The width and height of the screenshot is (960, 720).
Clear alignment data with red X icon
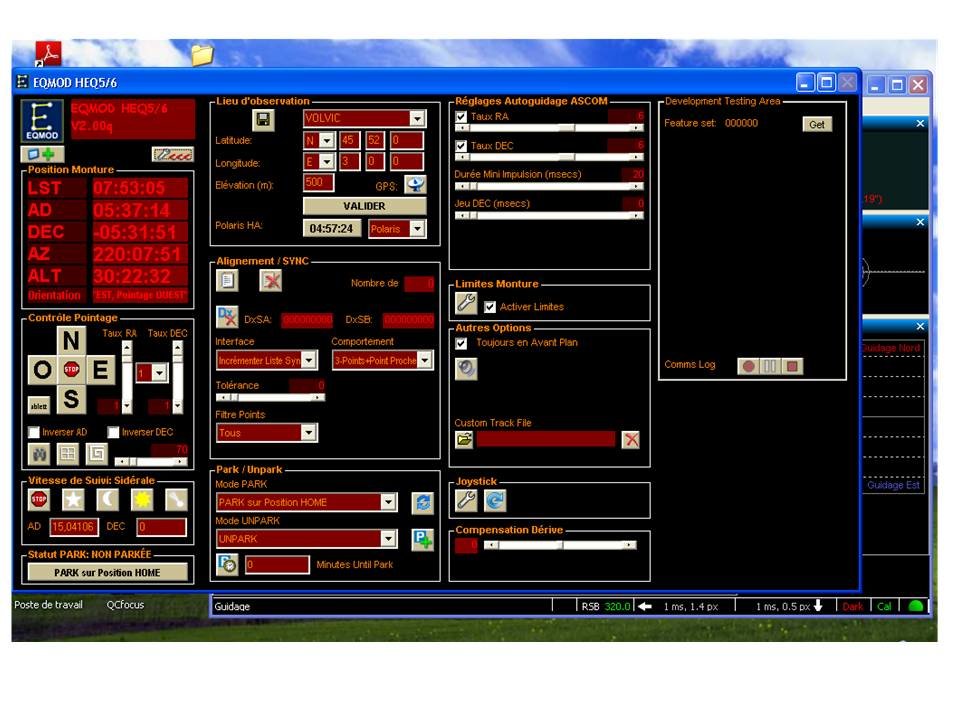coord(270,281)
